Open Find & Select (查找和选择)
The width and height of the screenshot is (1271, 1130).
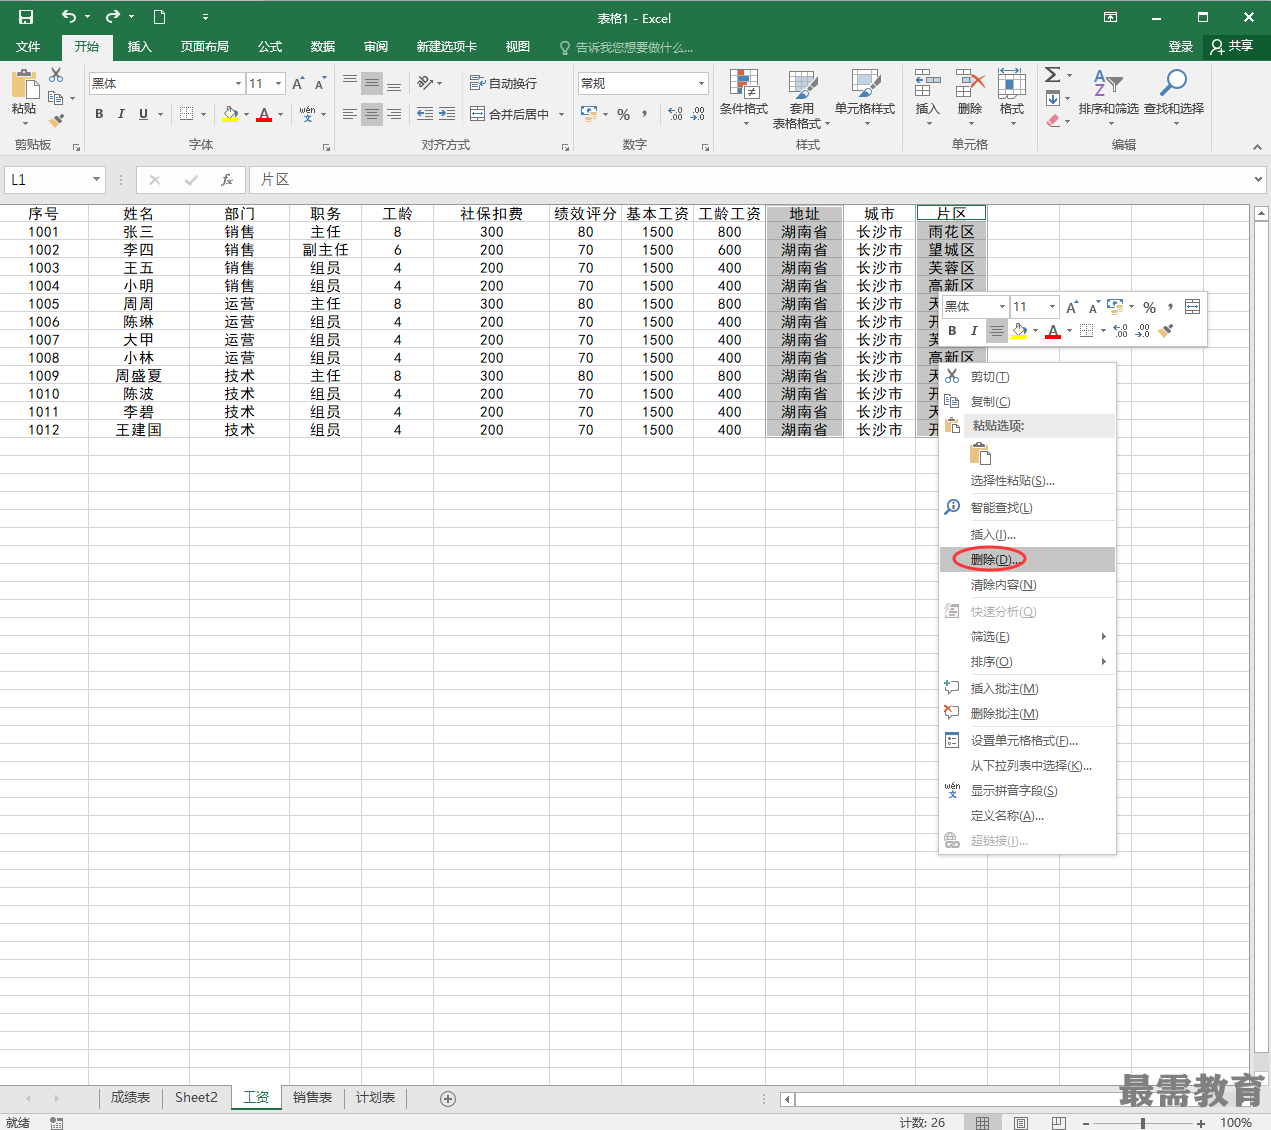(1174, 98)
